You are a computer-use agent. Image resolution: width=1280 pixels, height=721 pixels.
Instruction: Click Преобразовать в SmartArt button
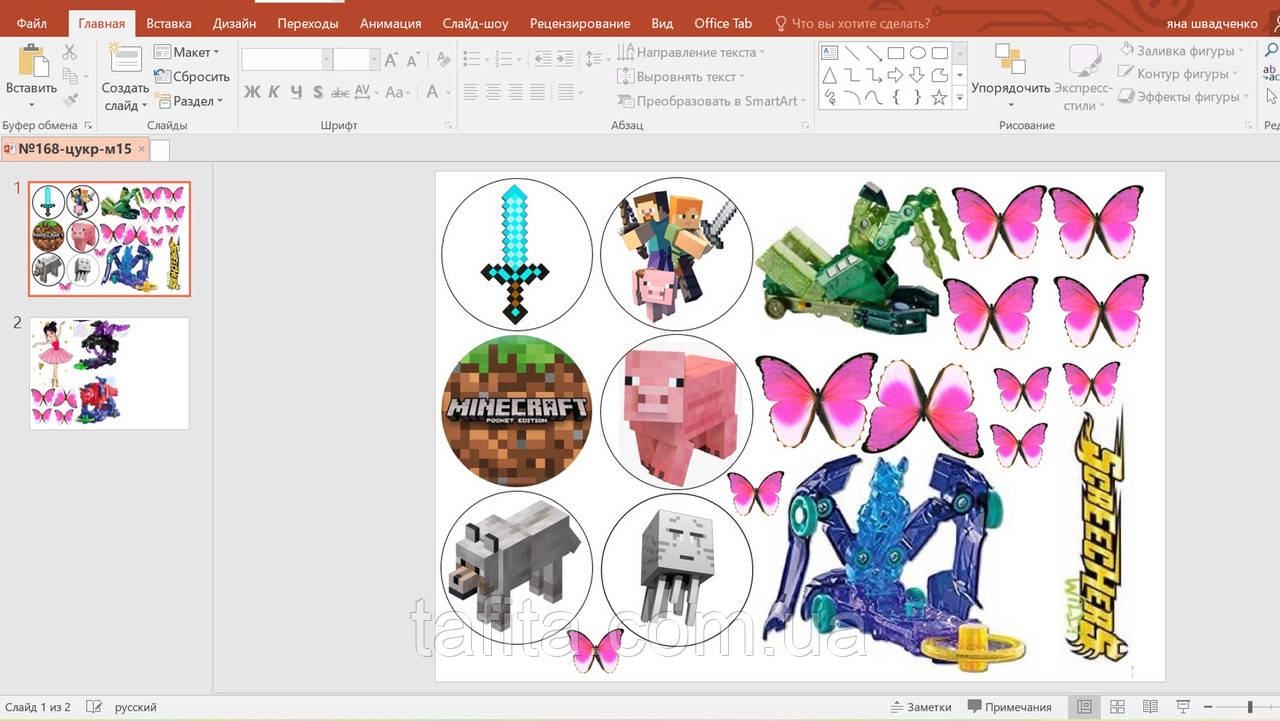point(713,101)
